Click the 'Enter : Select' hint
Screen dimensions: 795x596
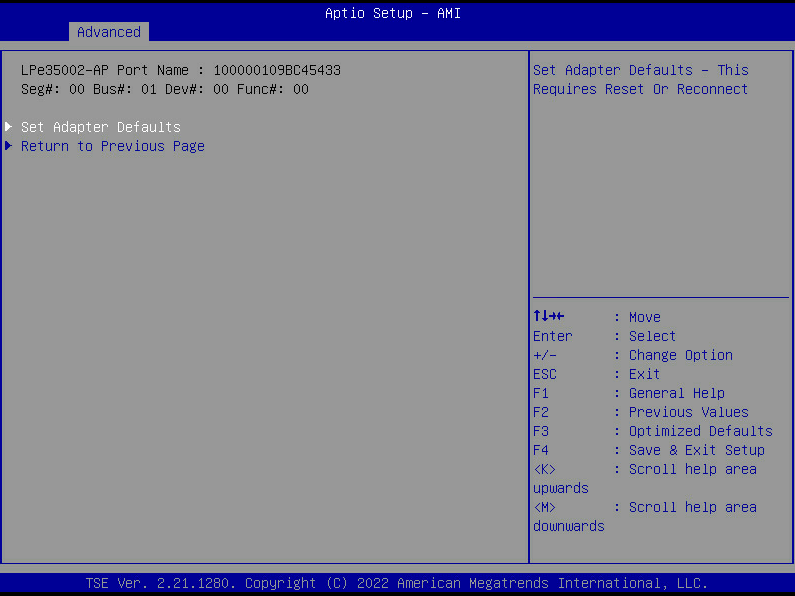pos(604,336)
